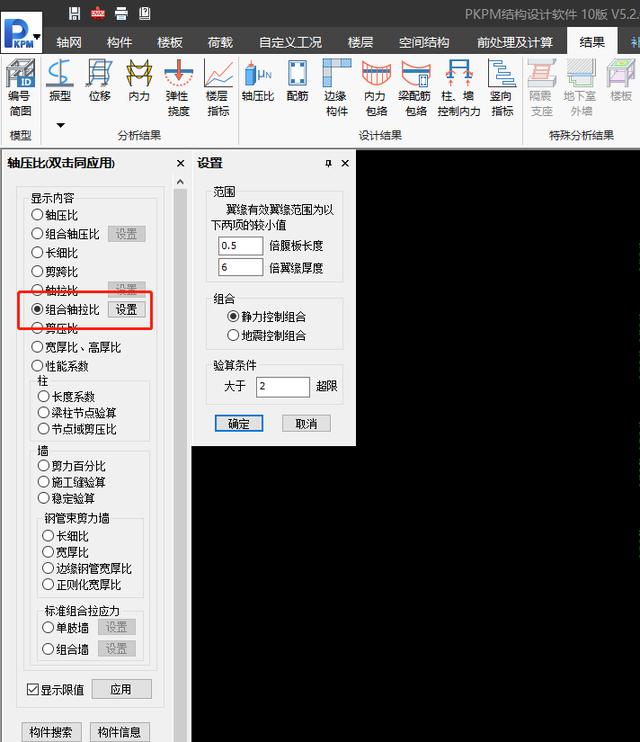Image resolution: width=640 pixels, height=742 pixels.
Task: Show 内力 internal force results
Action: click(x=139, y=80)
